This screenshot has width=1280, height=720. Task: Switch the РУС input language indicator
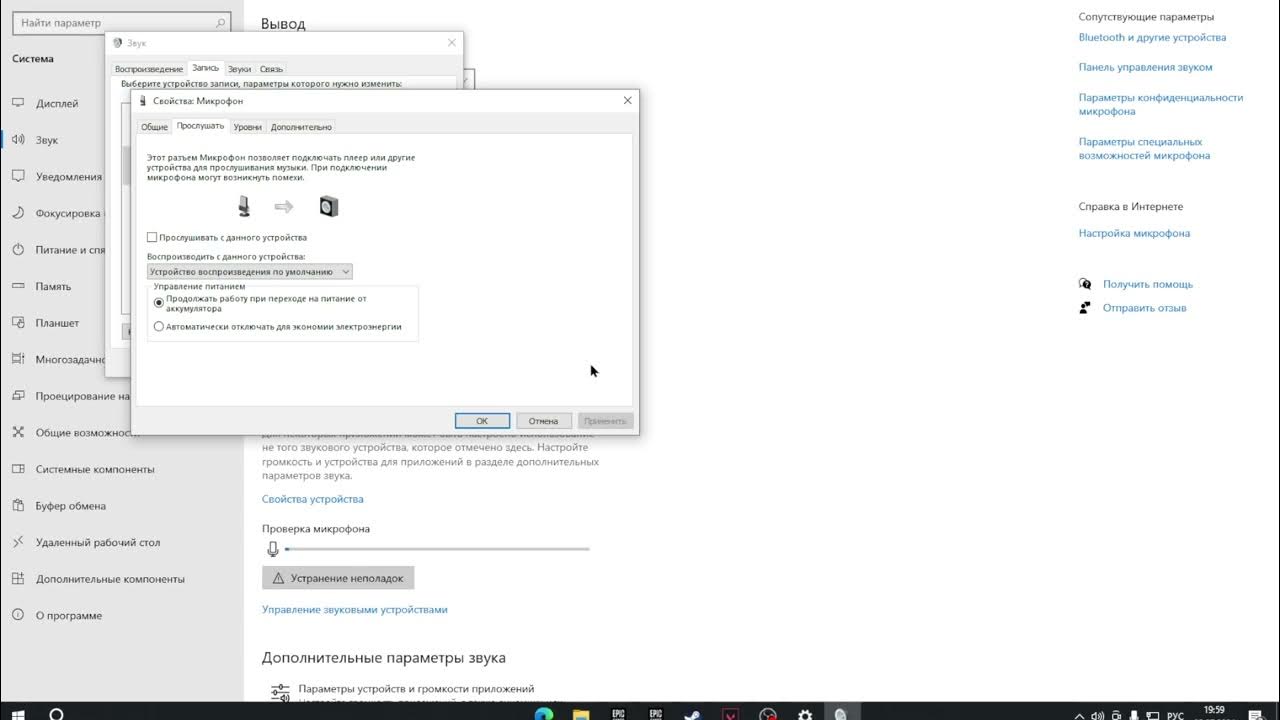(1176, 714)
